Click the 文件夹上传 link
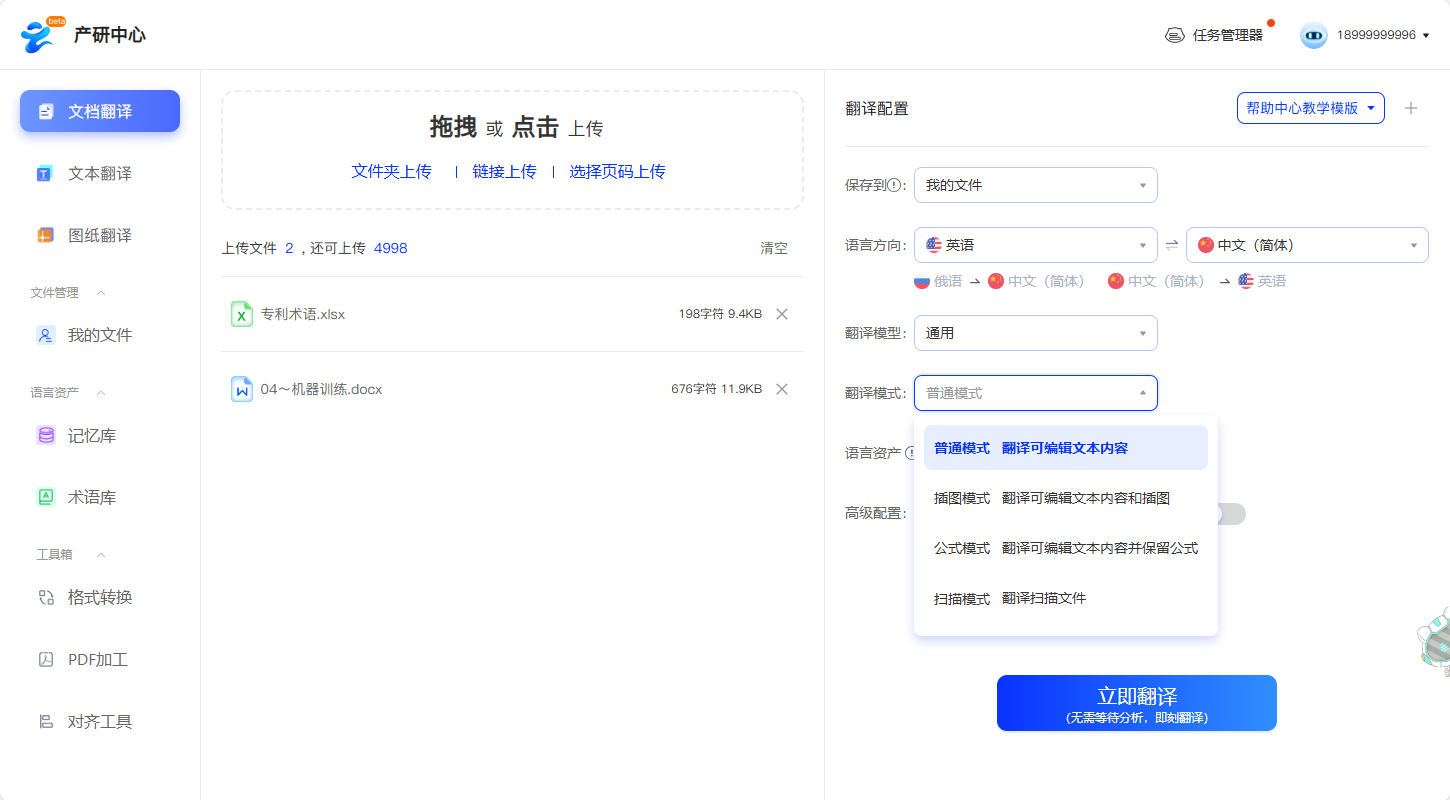Screen dimensions: 1450x800 pos(391,172)
